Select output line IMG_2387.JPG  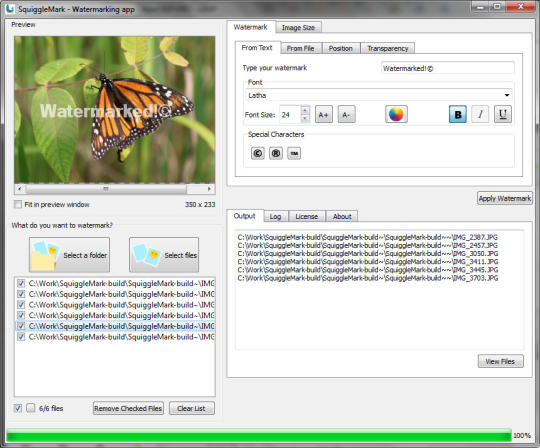pos(368,237)
